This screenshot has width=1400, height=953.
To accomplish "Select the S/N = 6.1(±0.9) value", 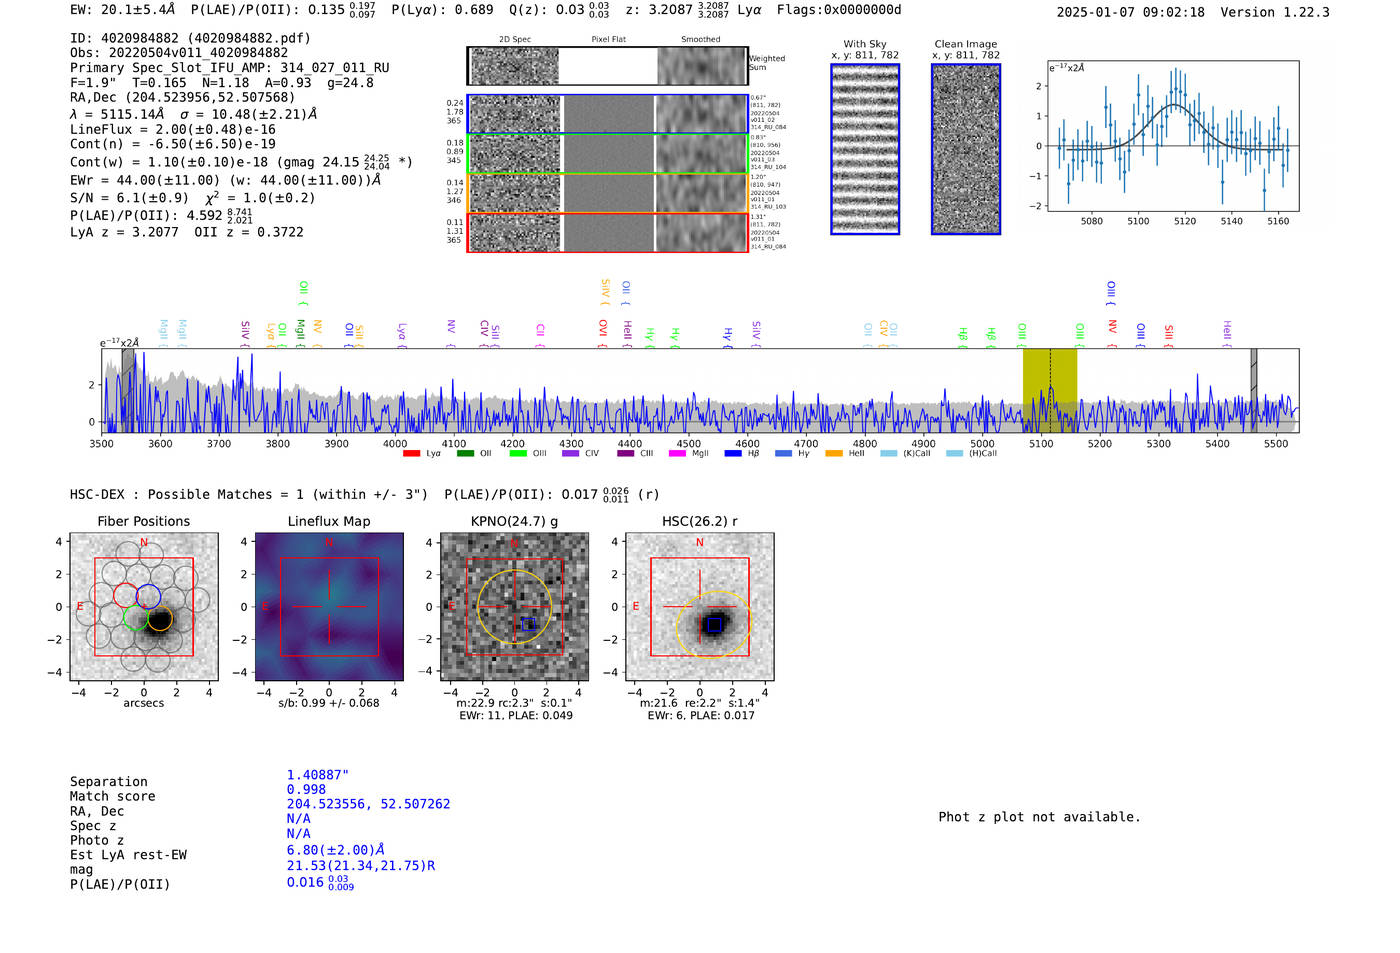I will [129, 198].
